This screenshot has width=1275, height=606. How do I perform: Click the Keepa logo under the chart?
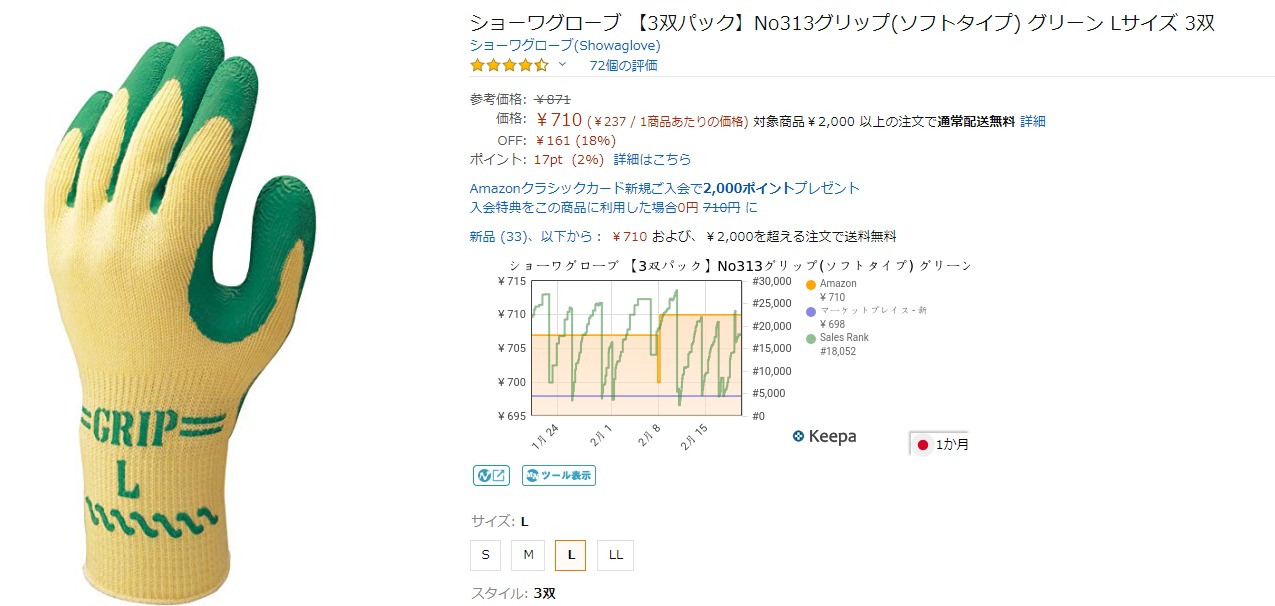[x=824, y=436]
